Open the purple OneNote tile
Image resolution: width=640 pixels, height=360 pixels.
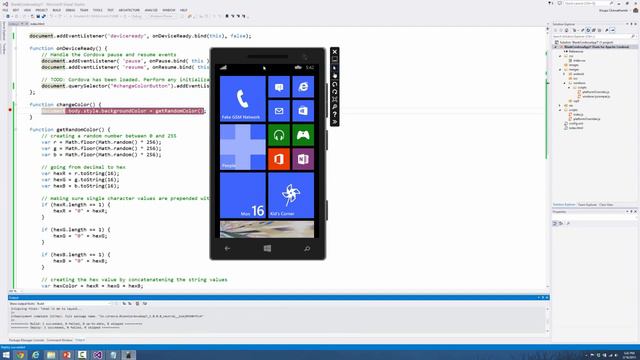[x=303, y=159]
